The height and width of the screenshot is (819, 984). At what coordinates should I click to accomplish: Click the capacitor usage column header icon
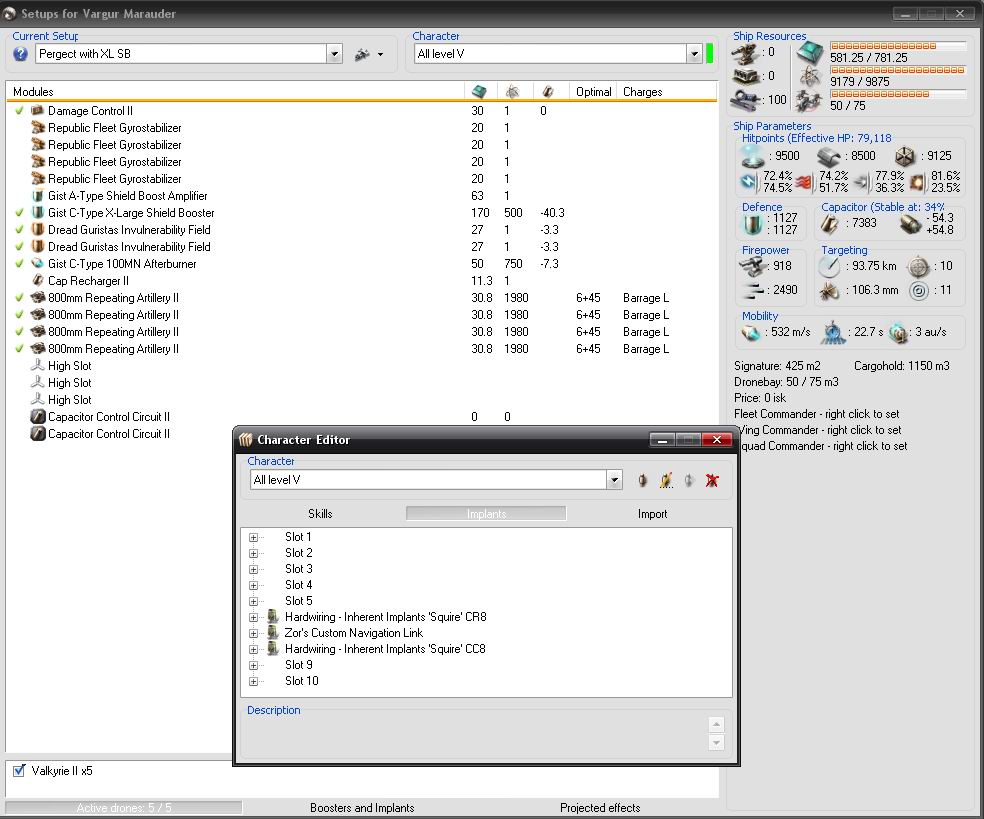(x=547, y=92)
